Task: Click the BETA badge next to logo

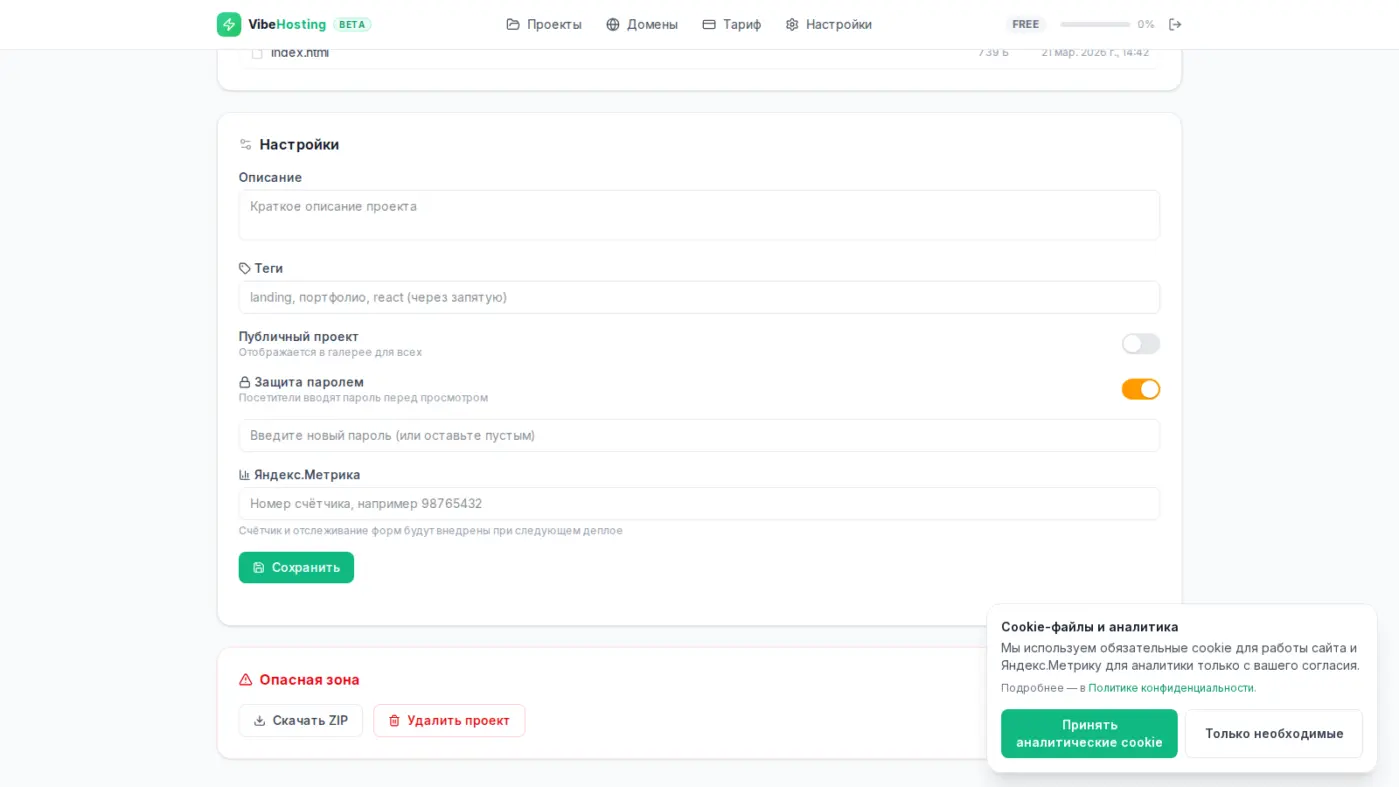Action: pos(352,24)
